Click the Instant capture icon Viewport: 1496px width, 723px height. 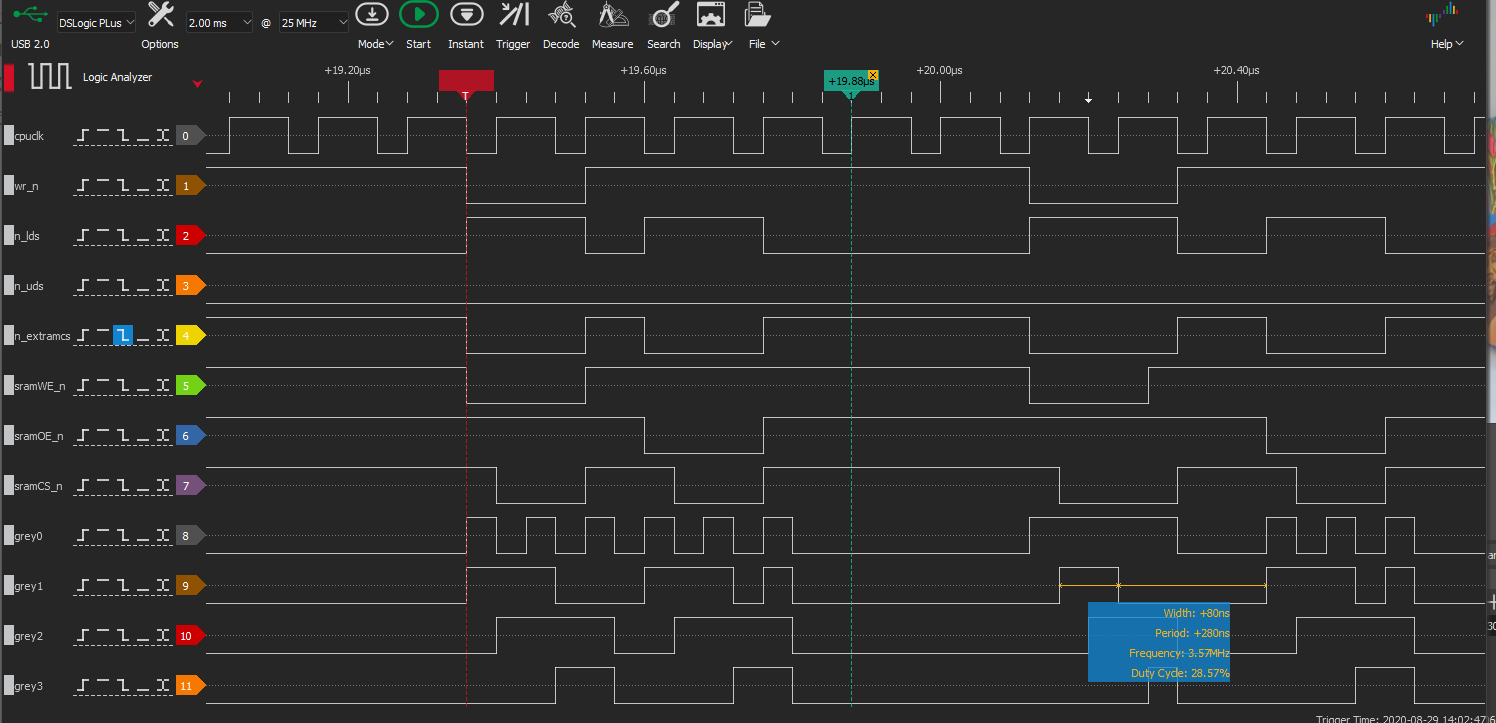(465, 15)
